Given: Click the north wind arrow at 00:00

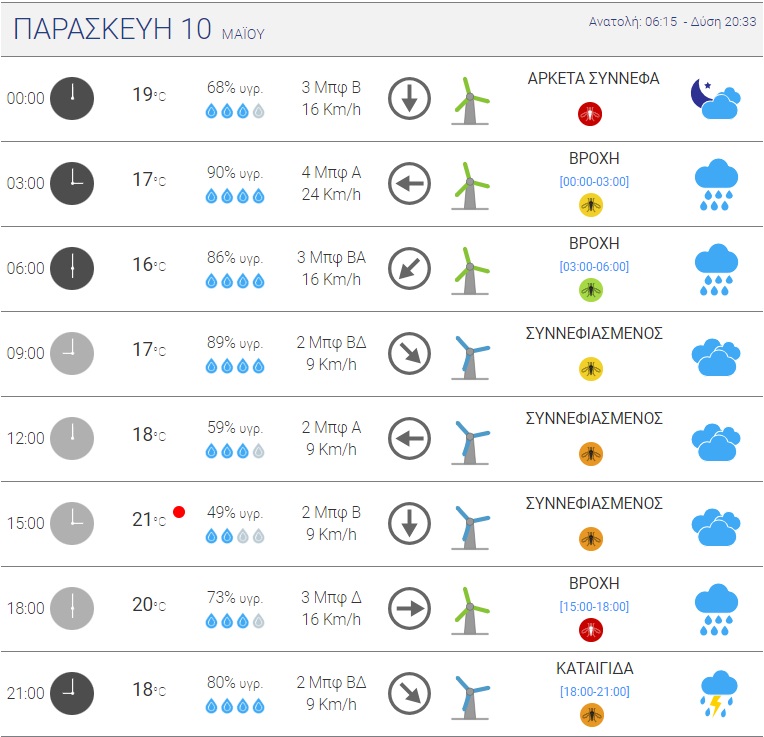Looking at the screenshot, I should coord(409,99).
